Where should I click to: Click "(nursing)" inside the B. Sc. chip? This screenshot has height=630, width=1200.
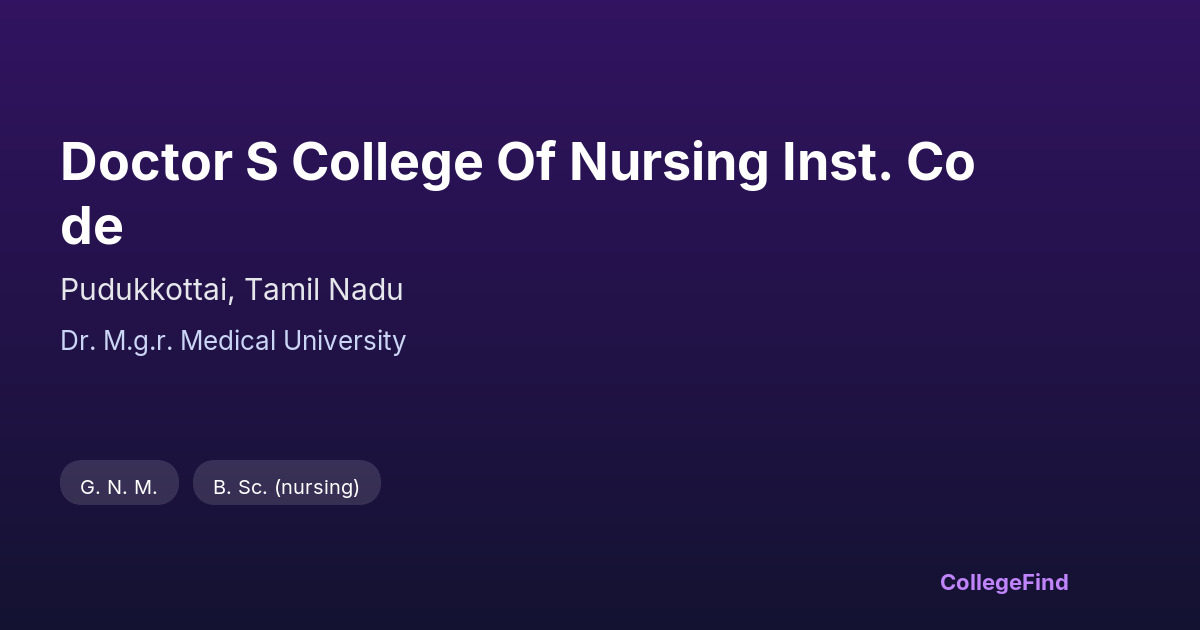tap(317, 487)
